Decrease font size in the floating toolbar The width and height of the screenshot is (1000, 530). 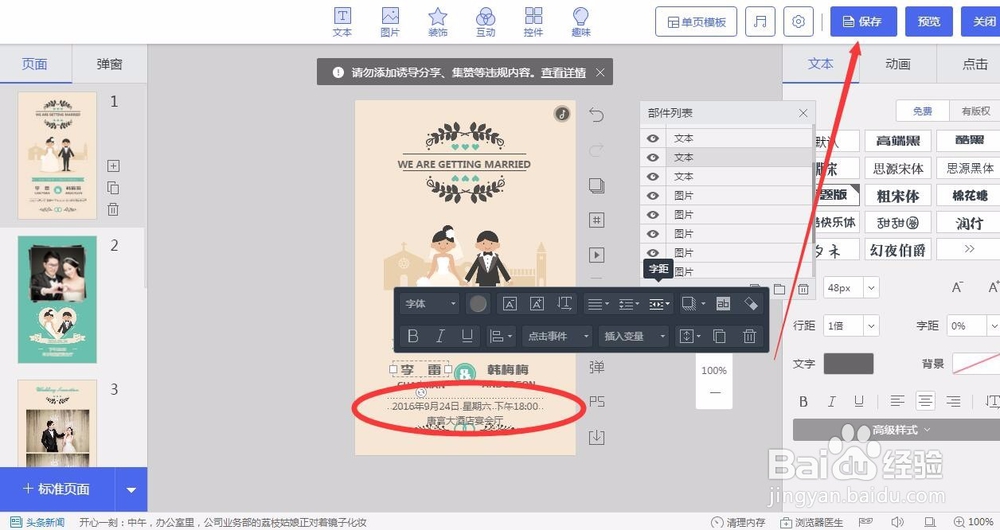pos(510,304)
